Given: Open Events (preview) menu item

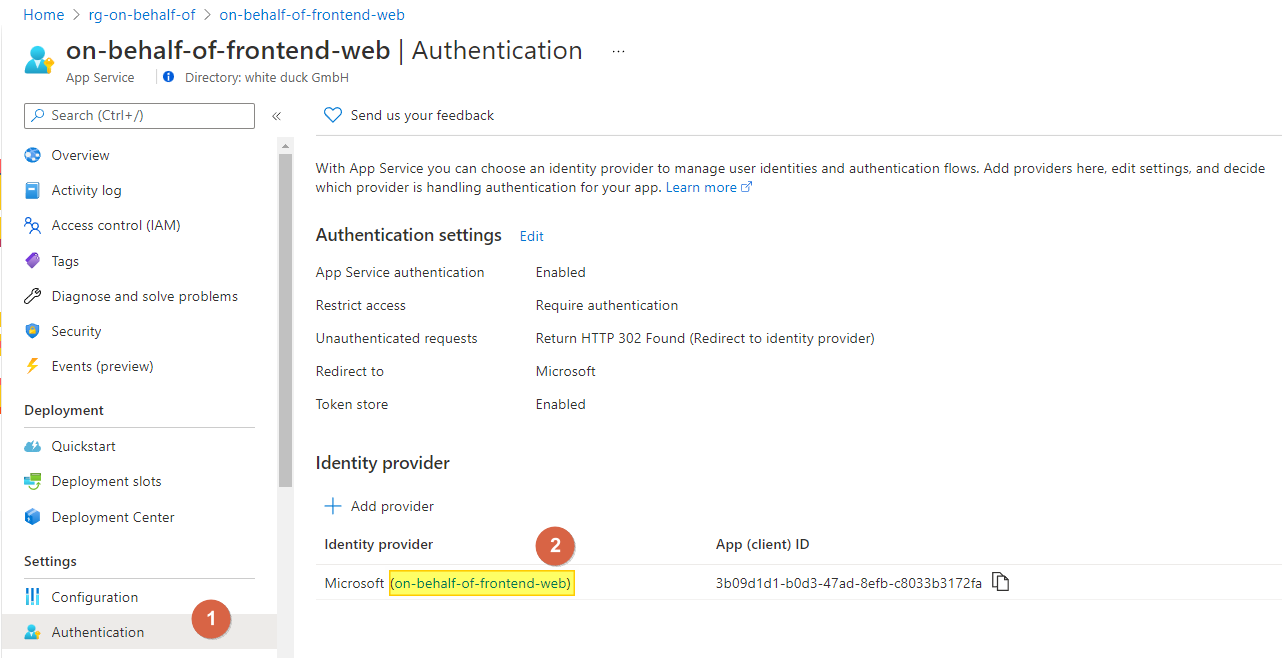Looking at the screenshot, I should 102,366.
